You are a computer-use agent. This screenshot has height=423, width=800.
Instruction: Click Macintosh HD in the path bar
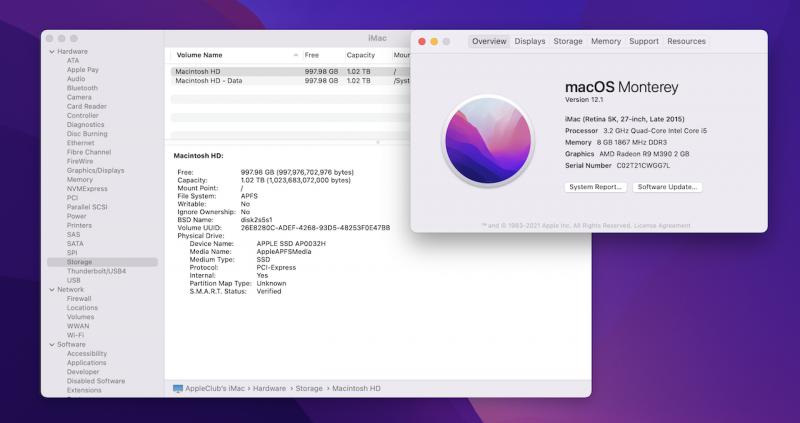(x=356, y=389)
